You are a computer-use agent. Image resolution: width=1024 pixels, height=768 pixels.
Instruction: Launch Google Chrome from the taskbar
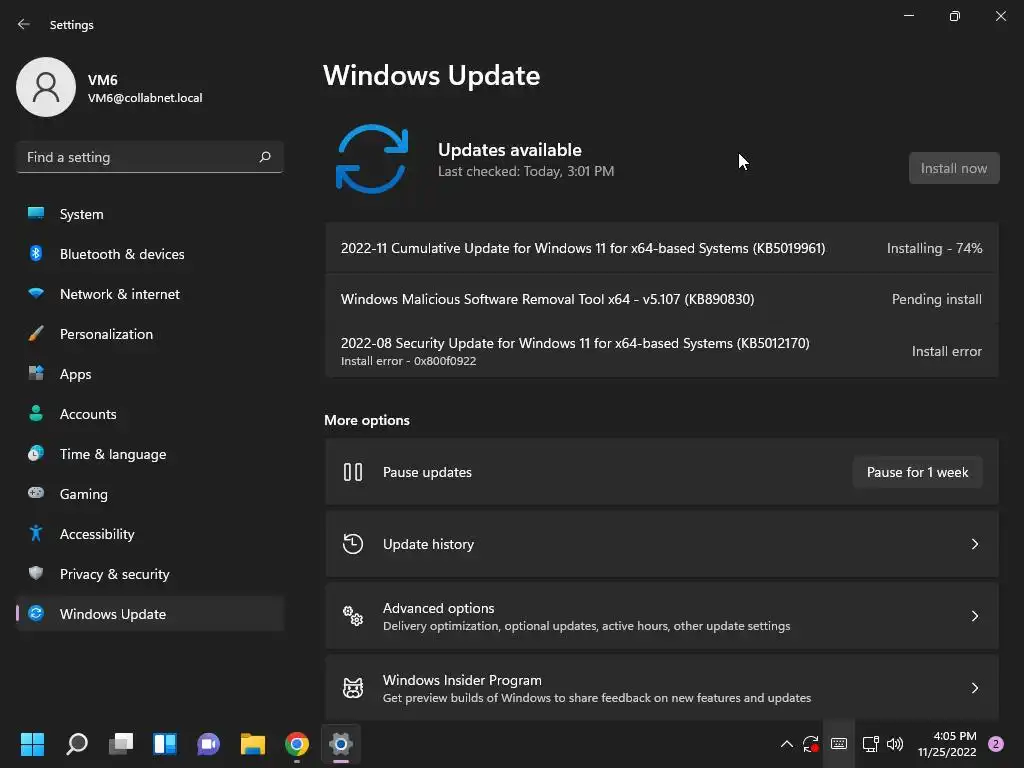[296, 744]
